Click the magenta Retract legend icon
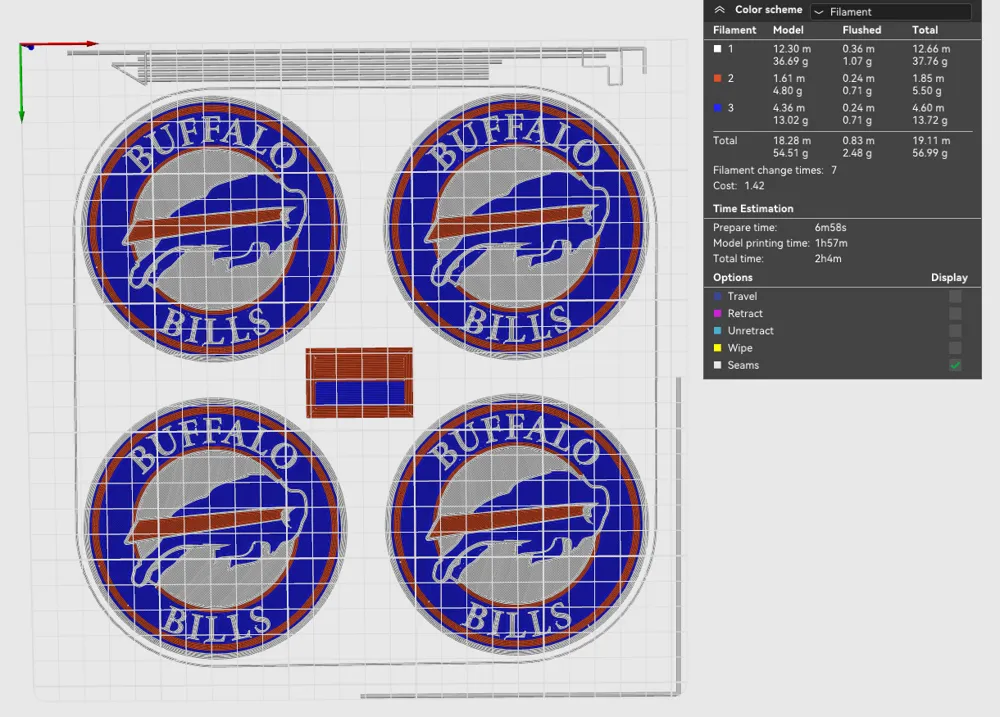 716,313
